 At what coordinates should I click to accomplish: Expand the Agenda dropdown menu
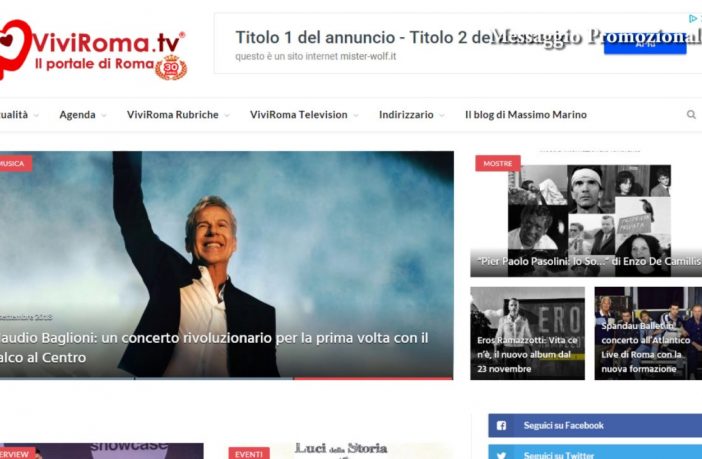104,115
